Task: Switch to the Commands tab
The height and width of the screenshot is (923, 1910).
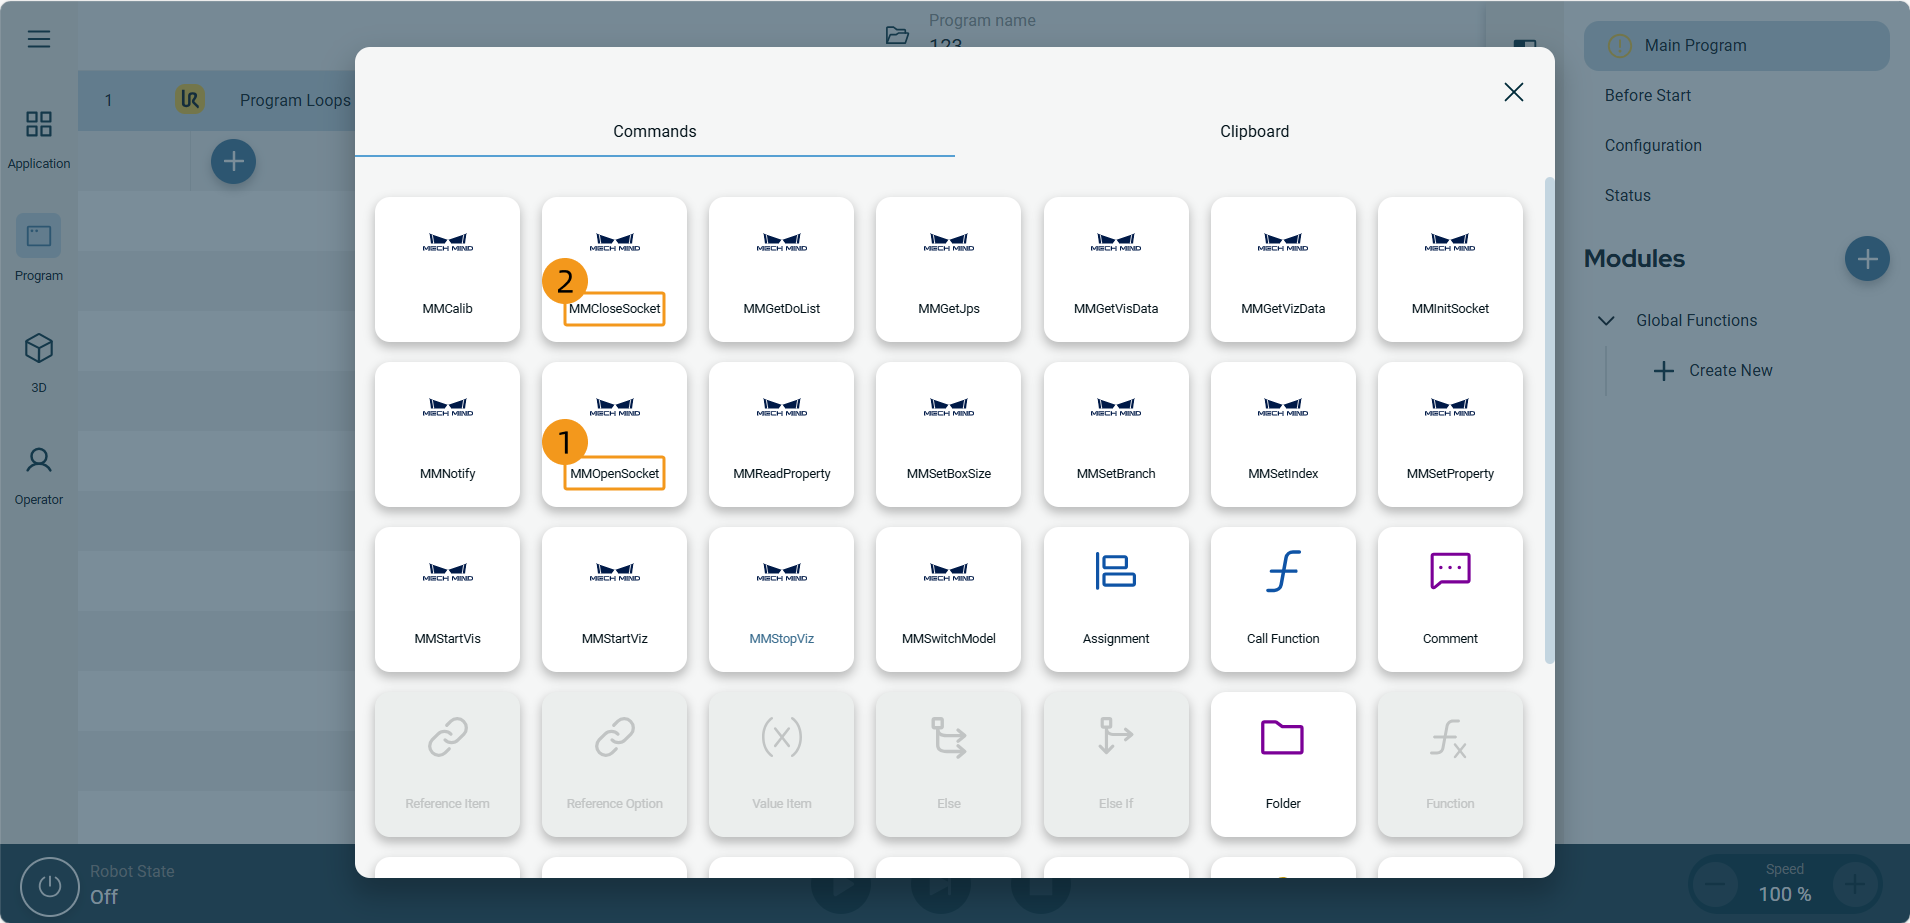Action: coord(655,131)
